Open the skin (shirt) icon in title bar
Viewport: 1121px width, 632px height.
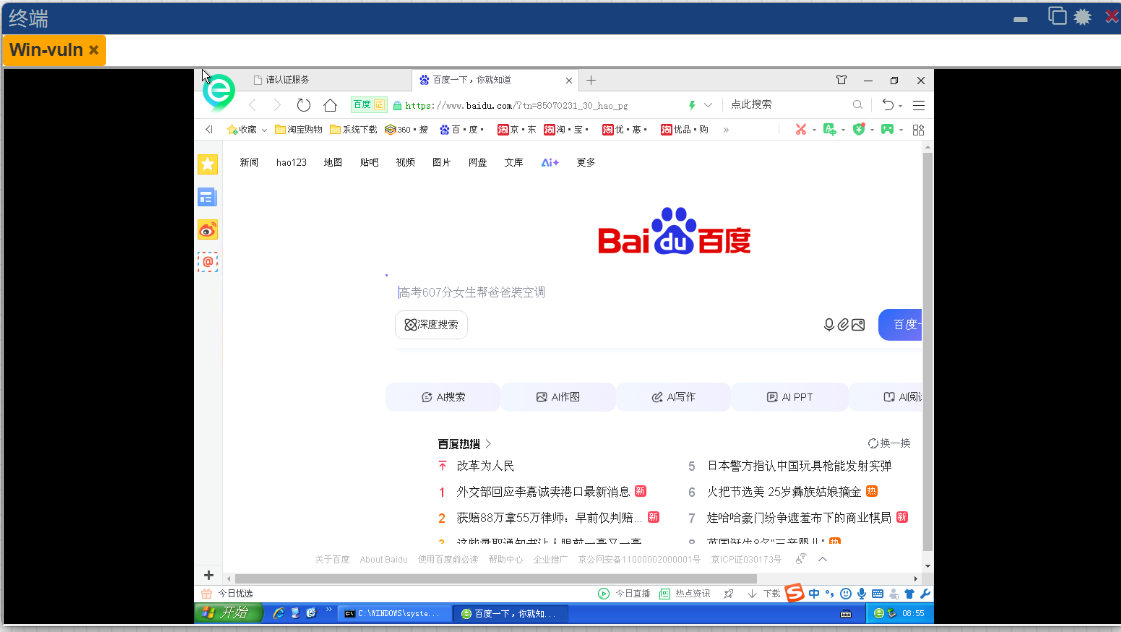pyautogui.click(x=841, y=80)
